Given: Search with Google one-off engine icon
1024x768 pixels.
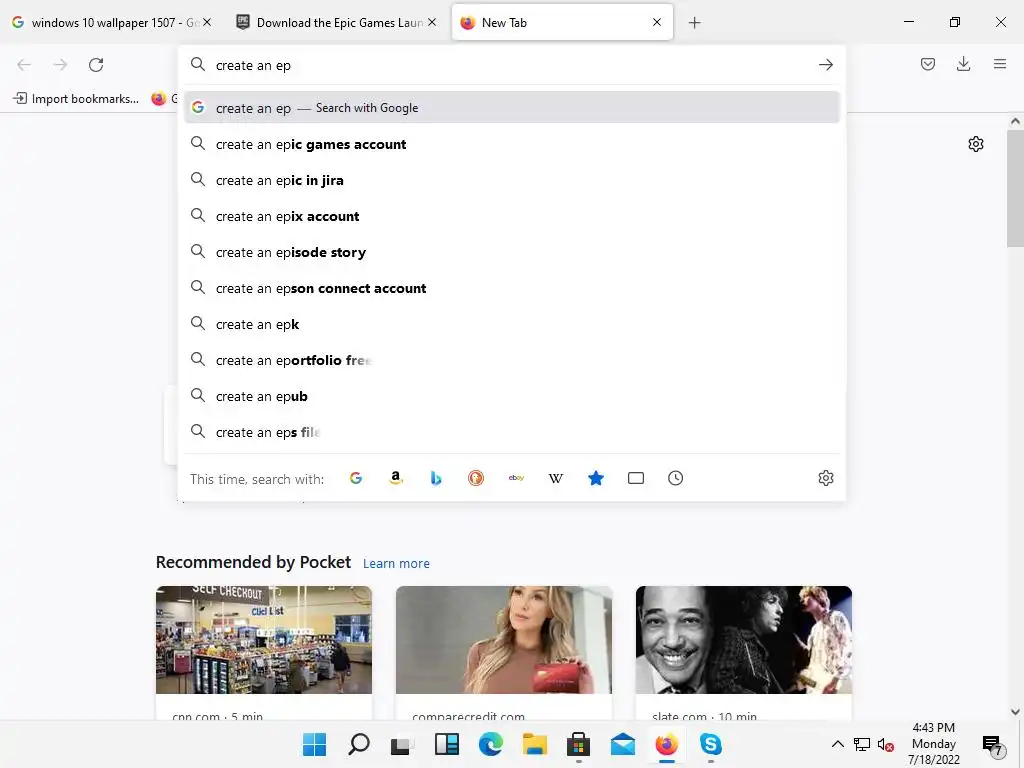Looking at the screenshot, I should coord(356,478).
